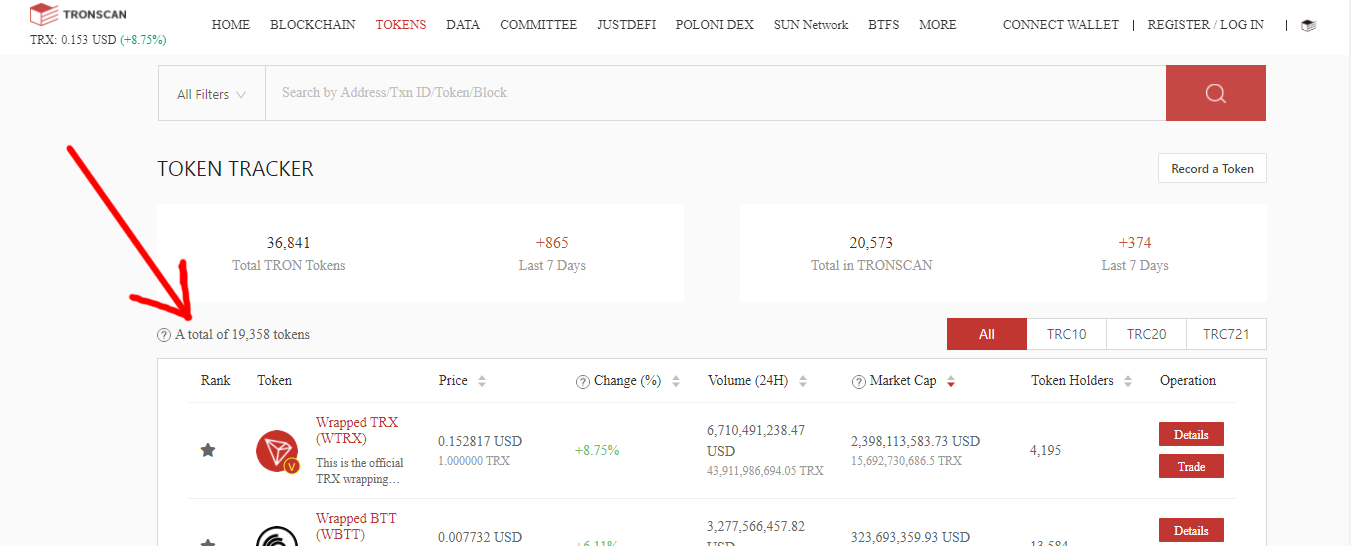Viewport: 1351px width, 546px height.
Task: Open the MORE menu
Action: [938, 24]
